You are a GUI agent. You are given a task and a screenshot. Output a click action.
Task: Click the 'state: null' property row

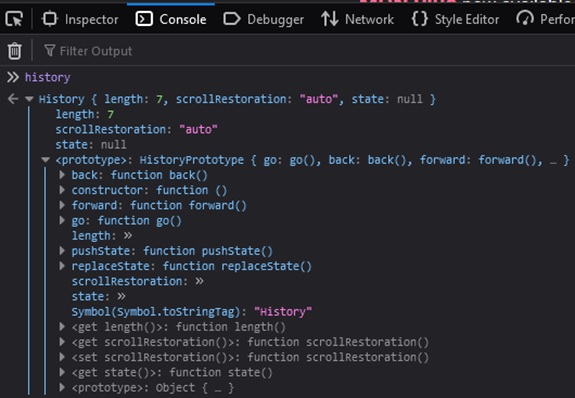[91, 145]
